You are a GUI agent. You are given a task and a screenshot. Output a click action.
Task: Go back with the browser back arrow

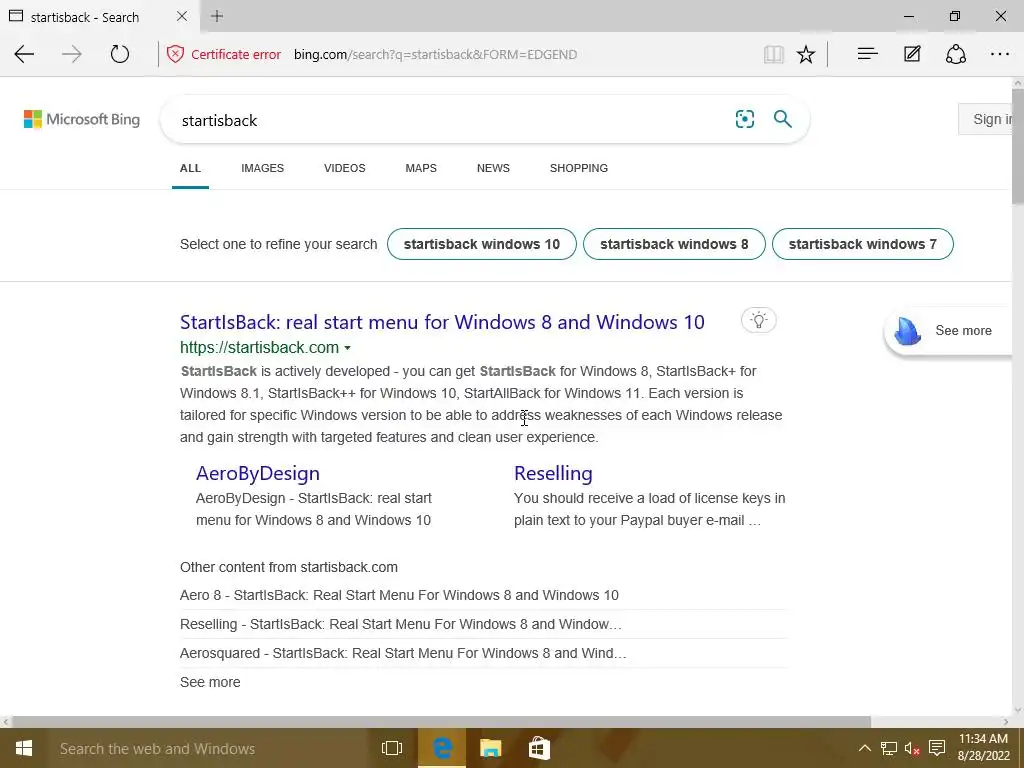point(24,54)
